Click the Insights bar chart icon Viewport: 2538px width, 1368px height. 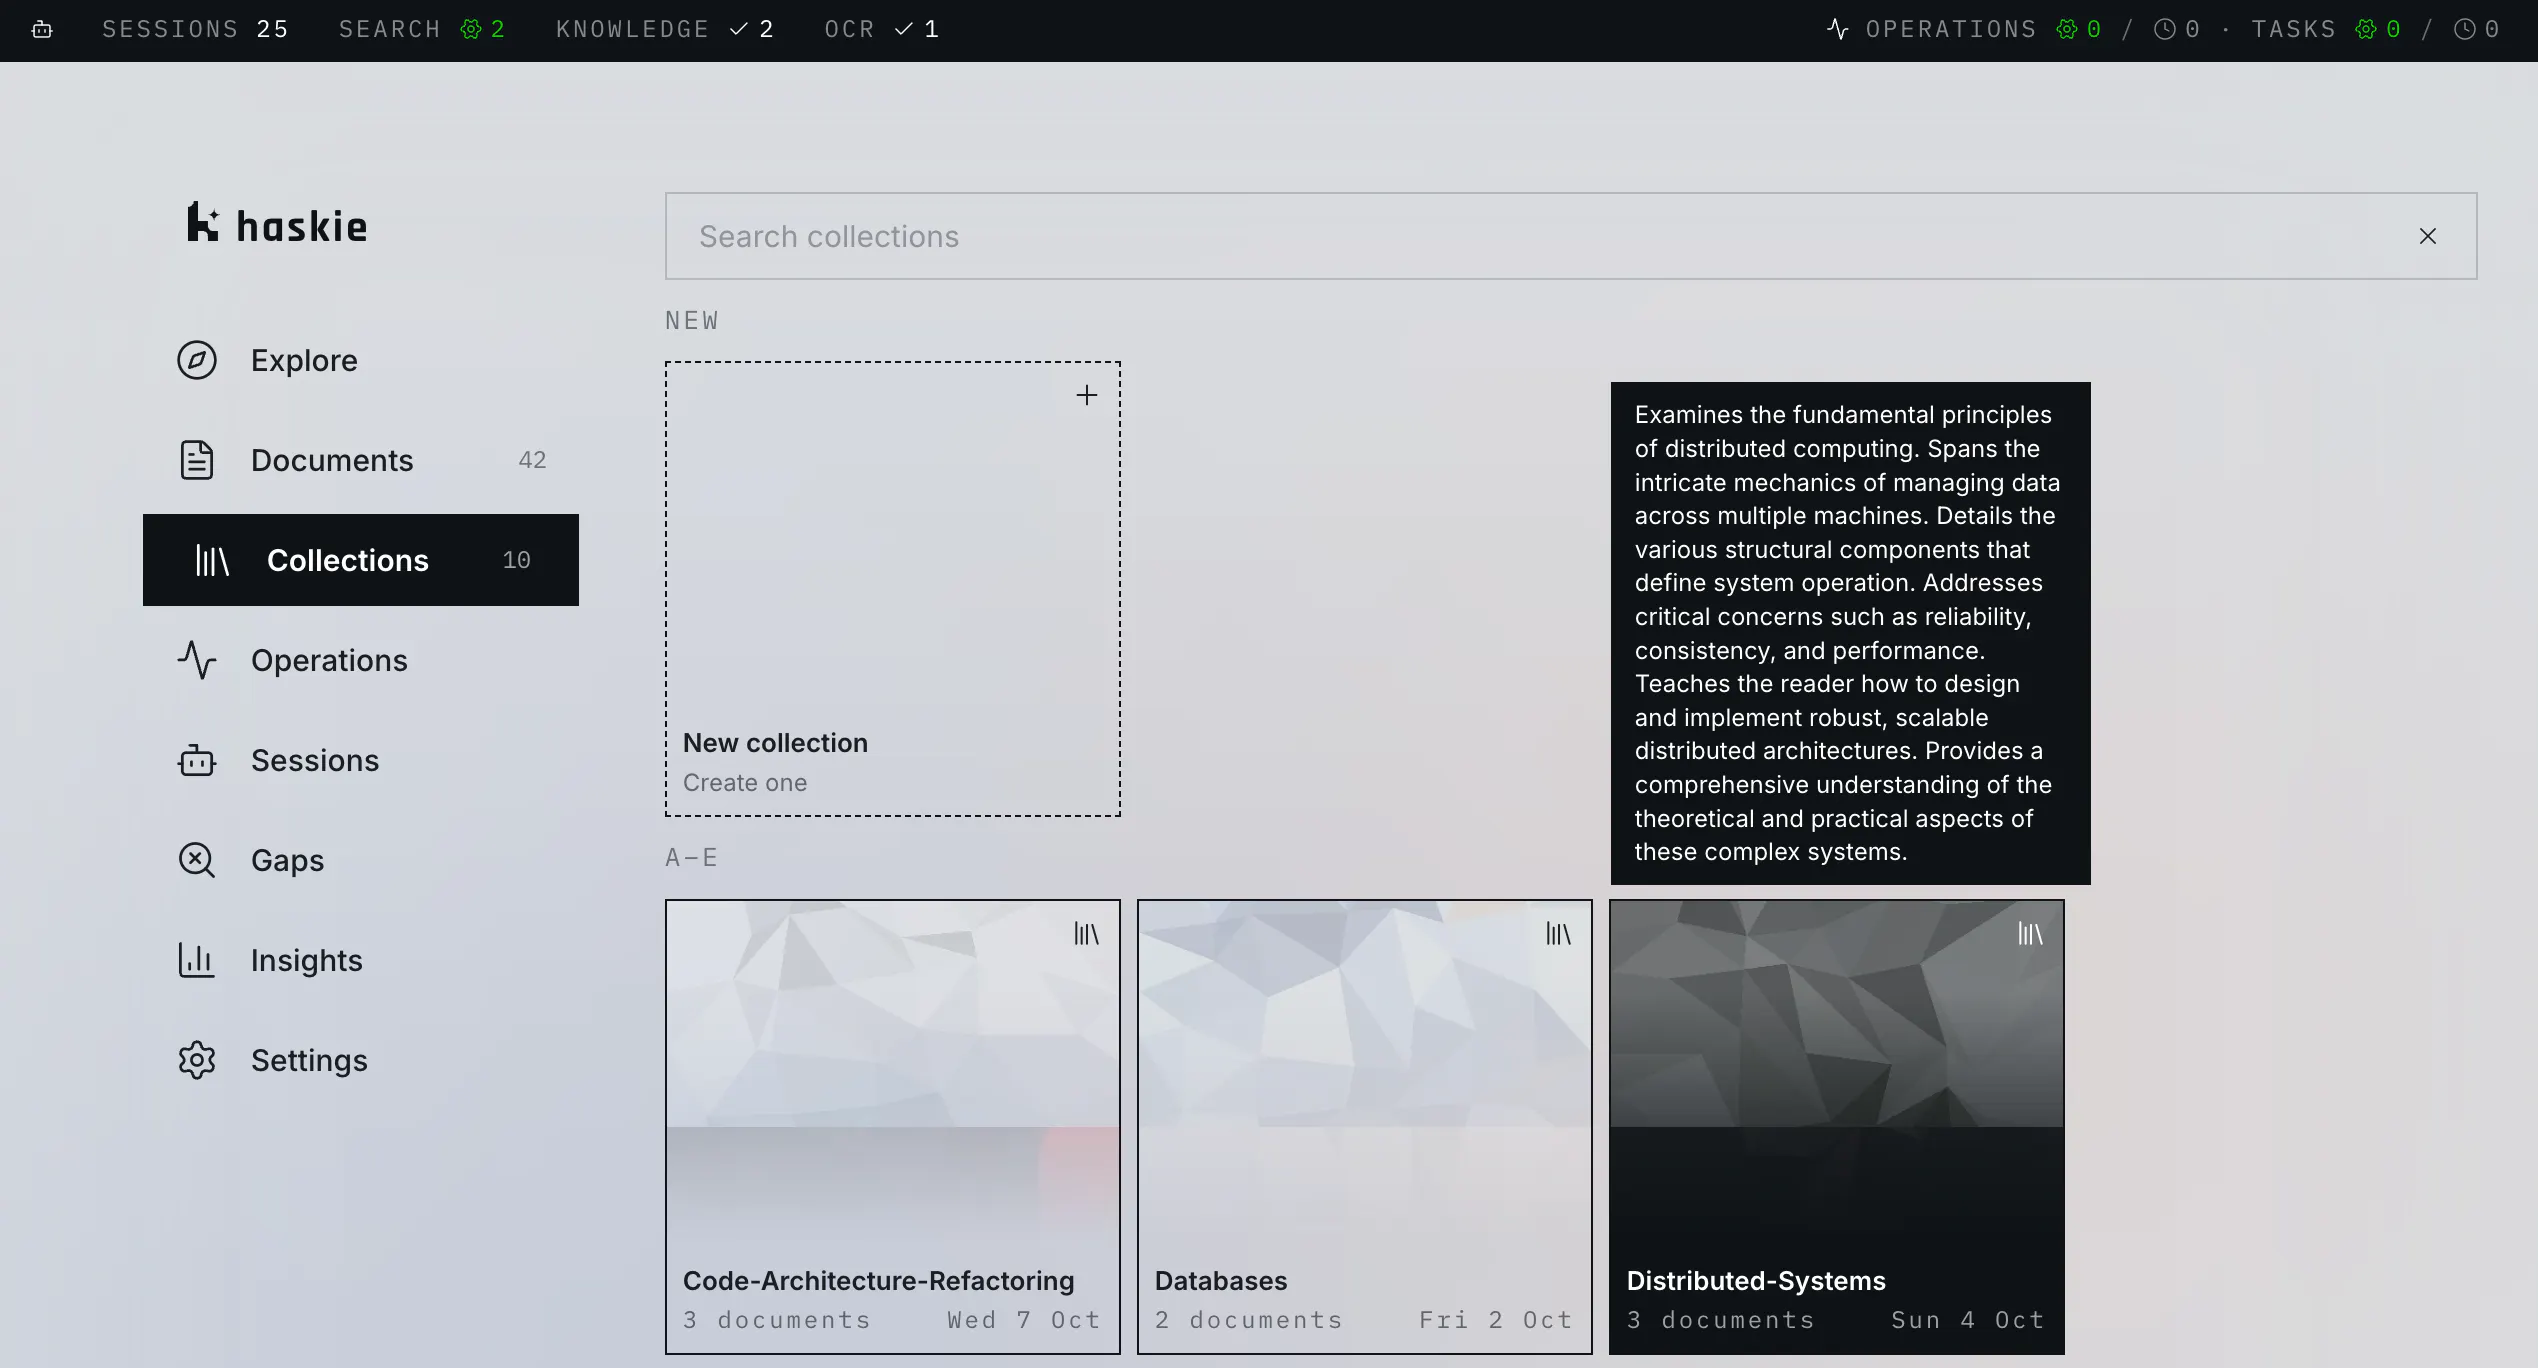click(197, 960)
